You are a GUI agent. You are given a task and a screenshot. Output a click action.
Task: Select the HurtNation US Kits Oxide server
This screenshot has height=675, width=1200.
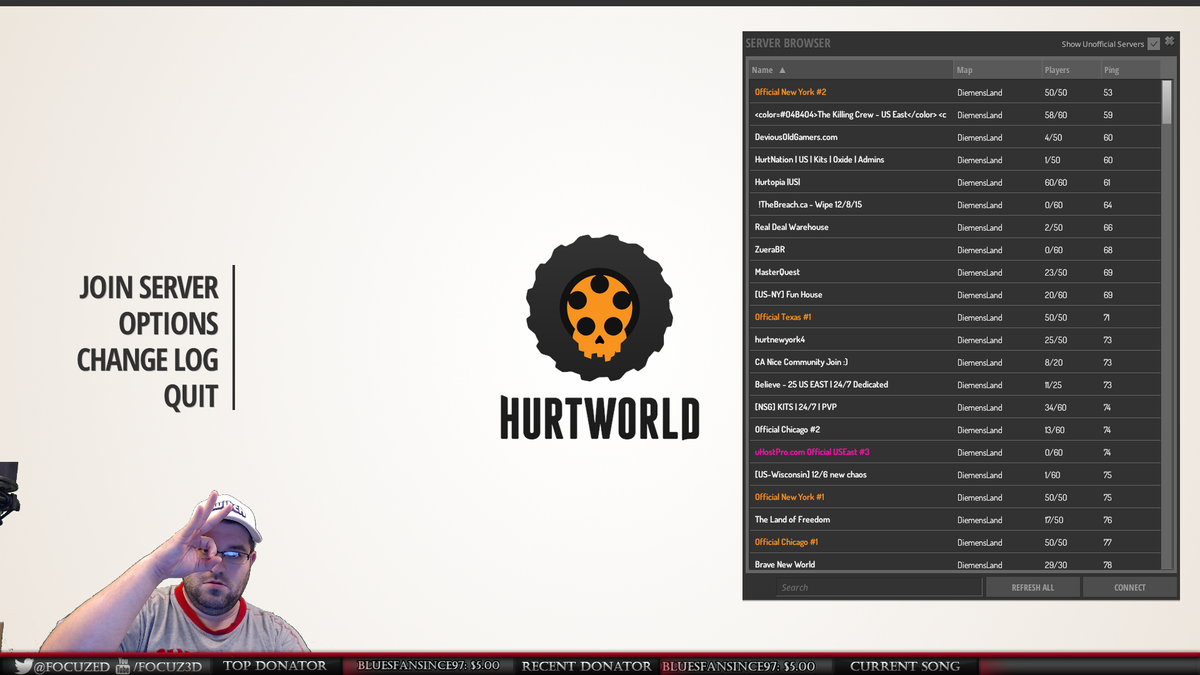[955, 160]
